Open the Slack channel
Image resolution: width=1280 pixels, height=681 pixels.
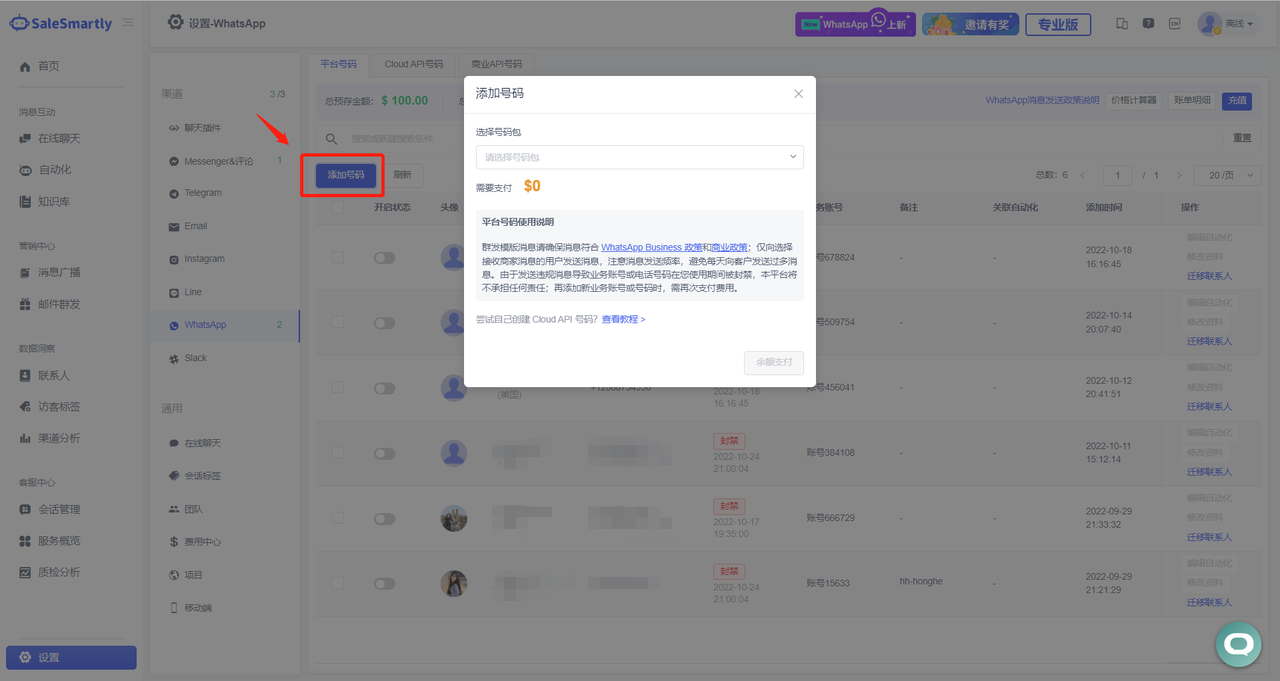(x=195, y=358)
